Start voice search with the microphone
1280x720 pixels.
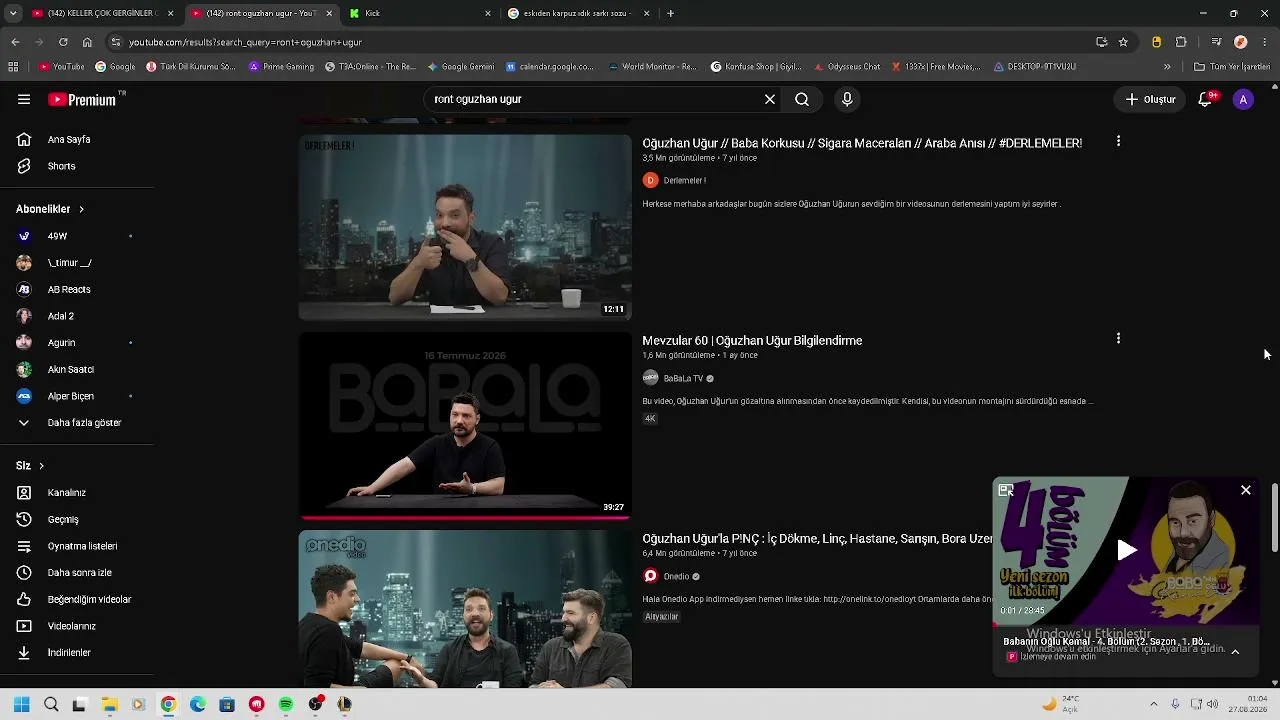point(847,100)
